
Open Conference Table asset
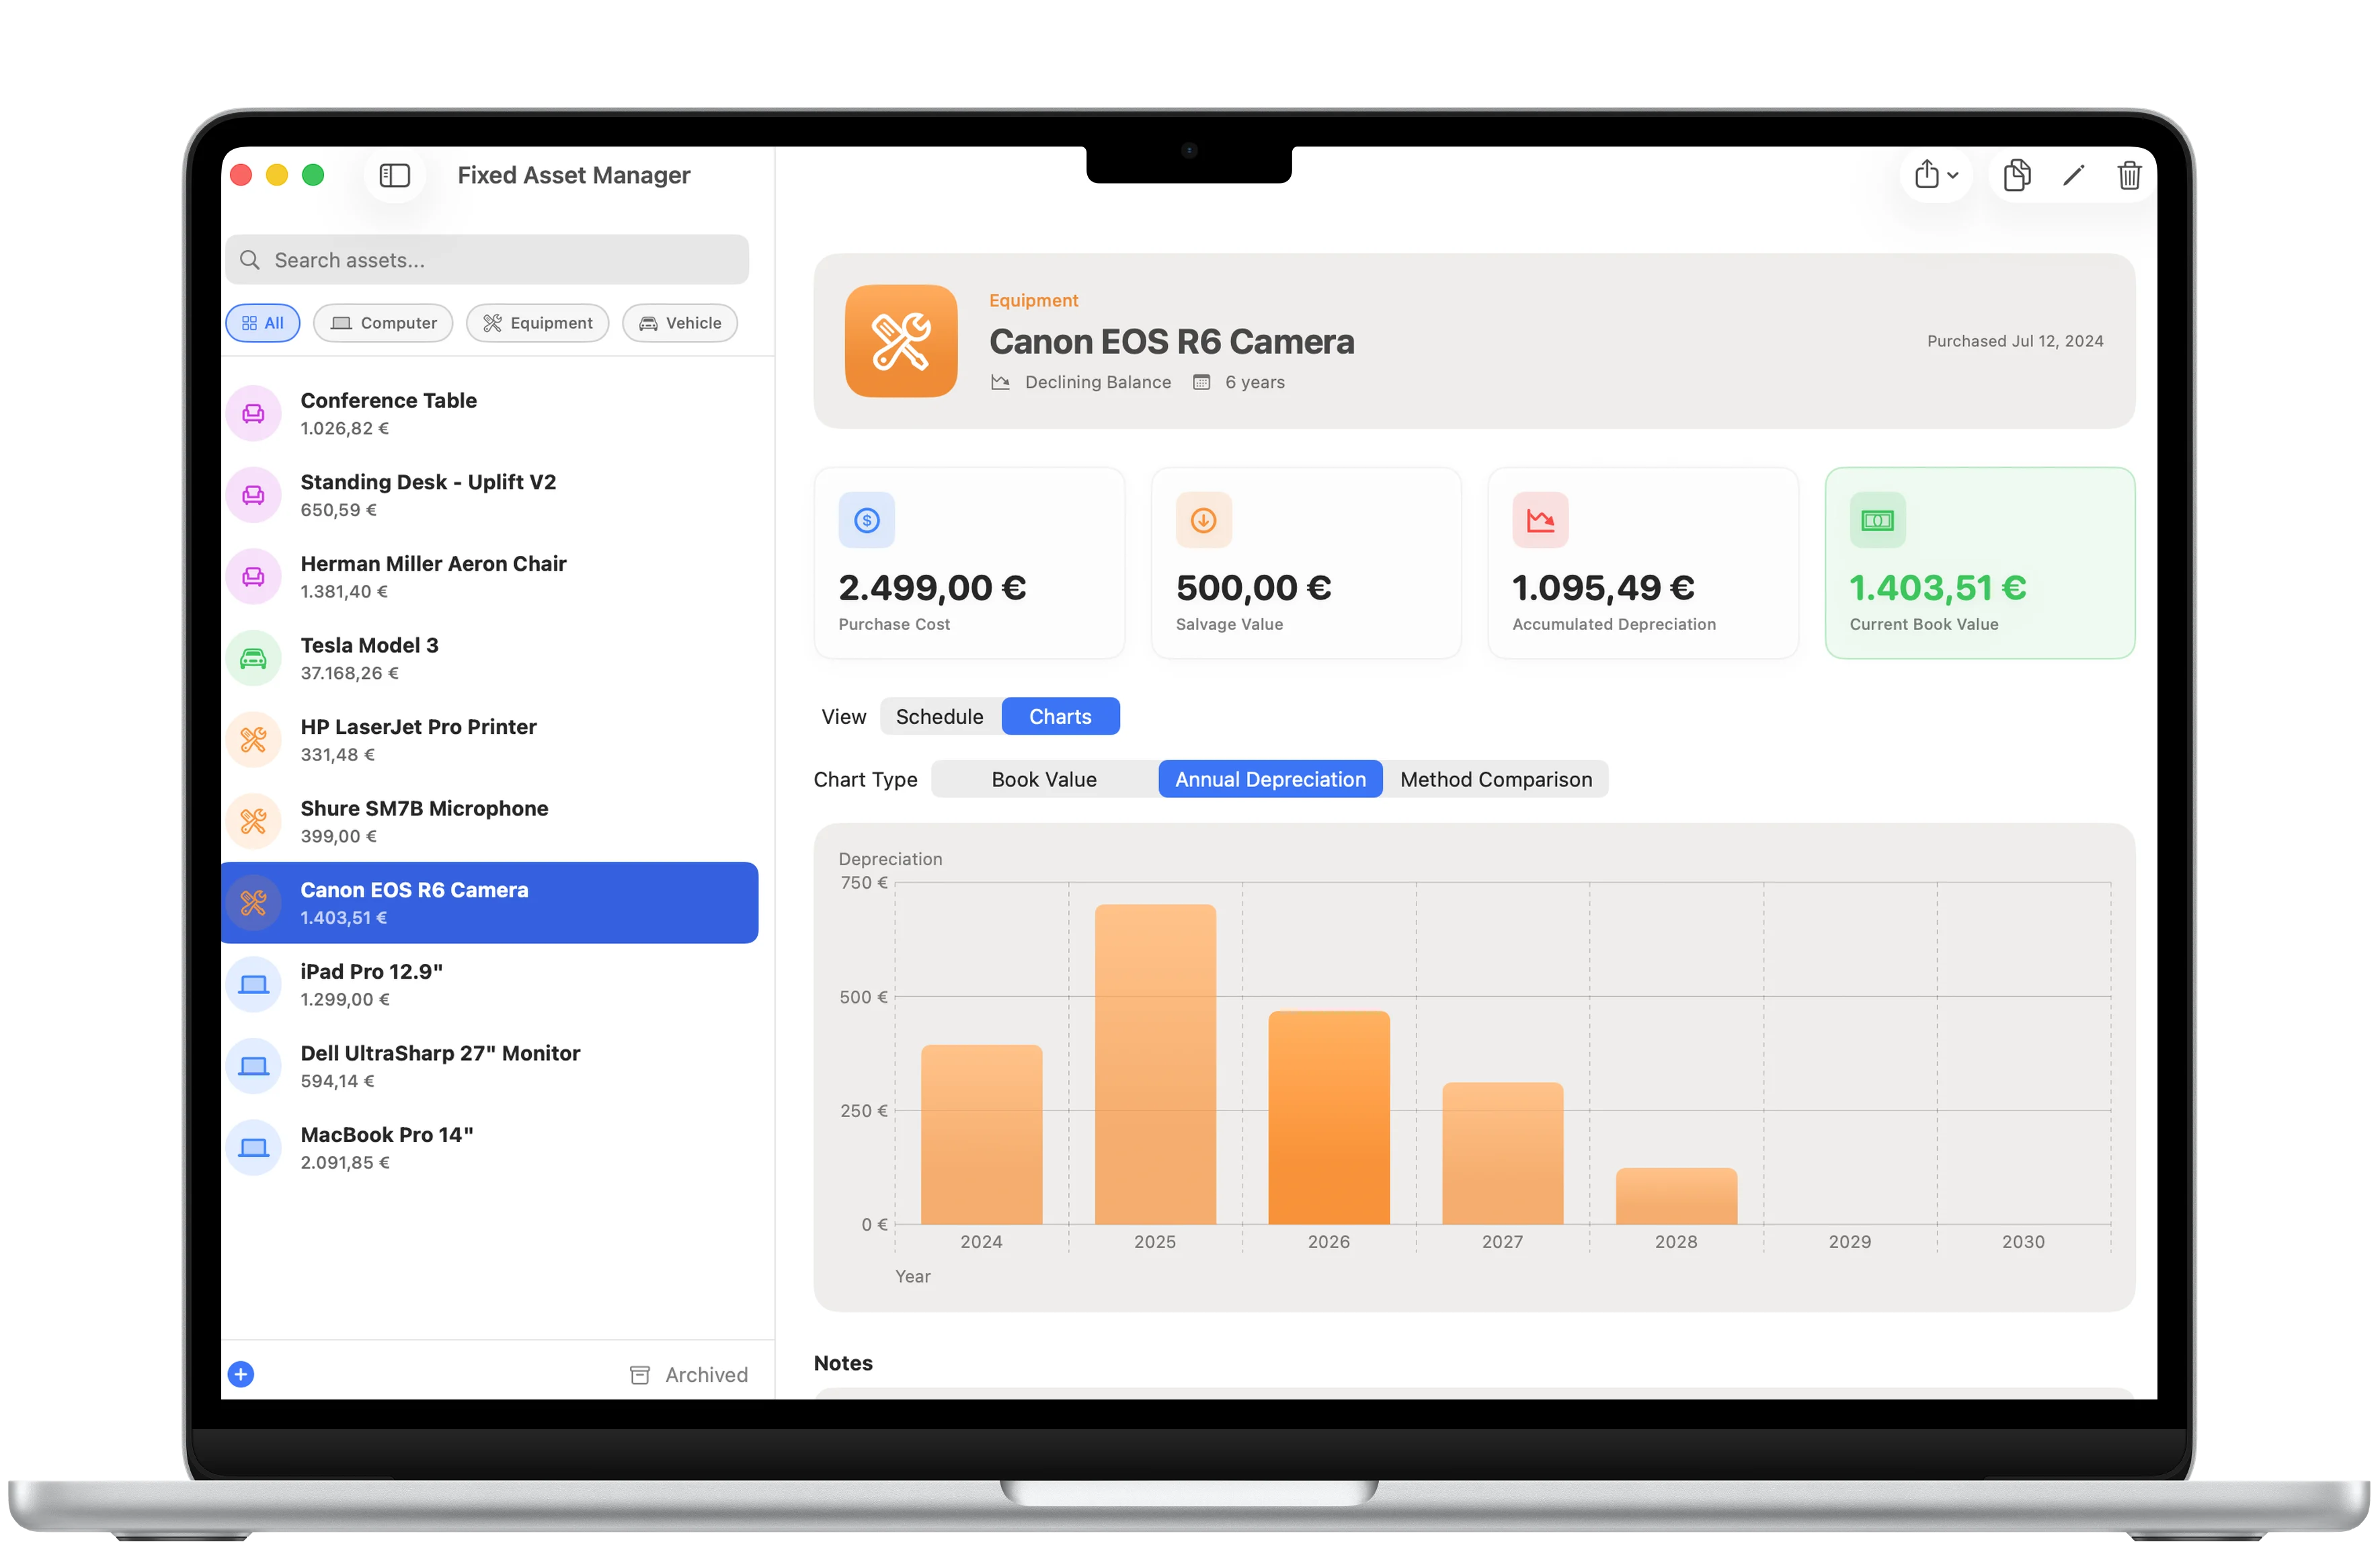pyautogui.click(x=490, y=413)
